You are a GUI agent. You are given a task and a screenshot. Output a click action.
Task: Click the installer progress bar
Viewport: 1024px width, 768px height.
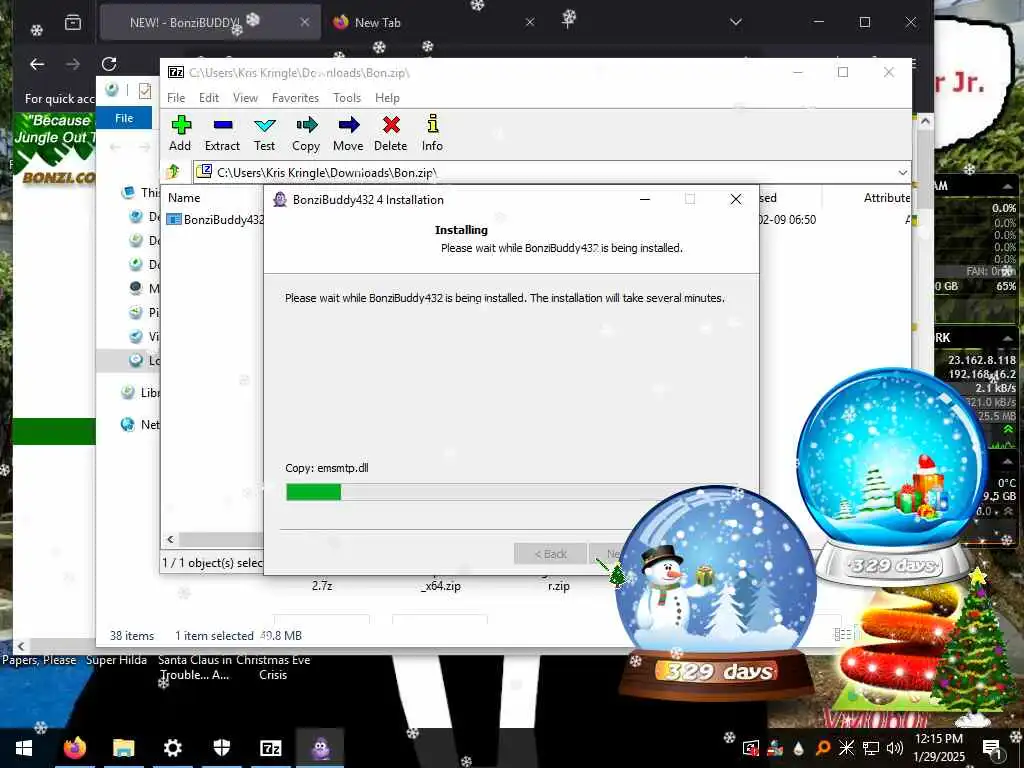click(511, 492)
